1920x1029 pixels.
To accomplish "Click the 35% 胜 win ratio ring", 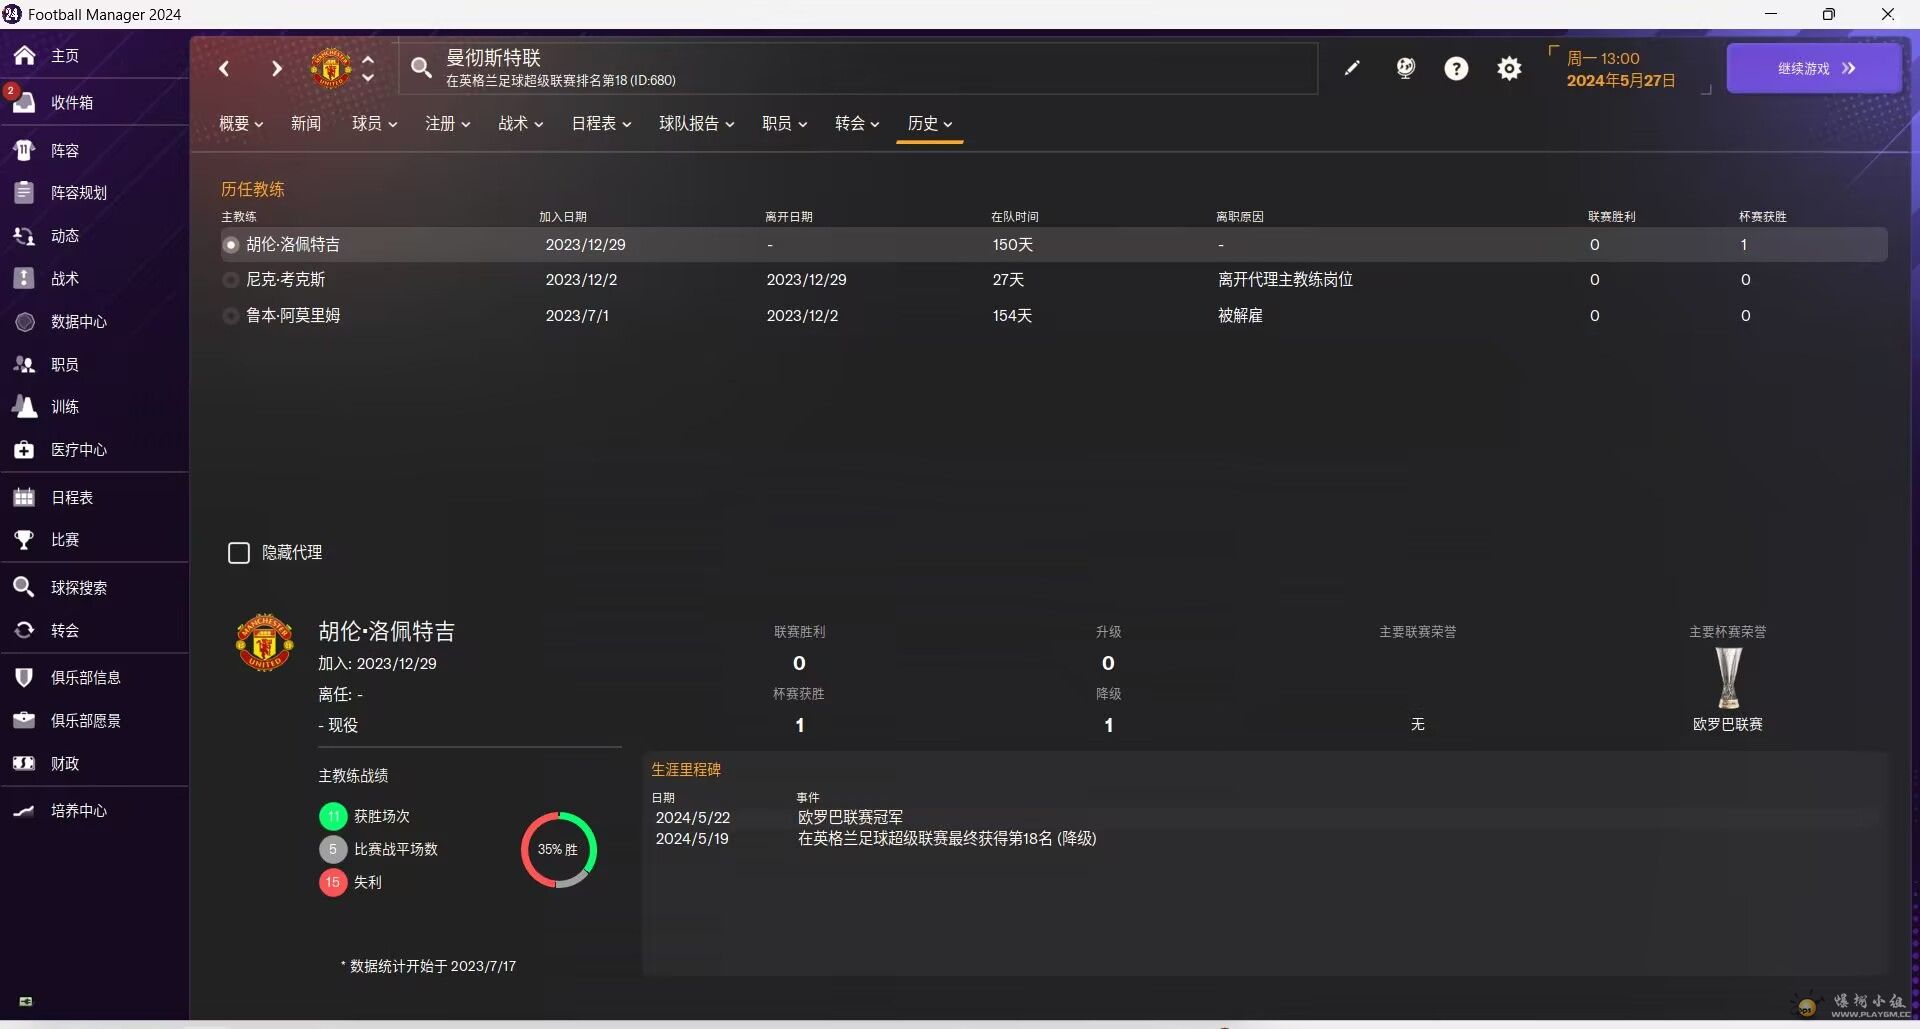I will click(x=558, y=850).
